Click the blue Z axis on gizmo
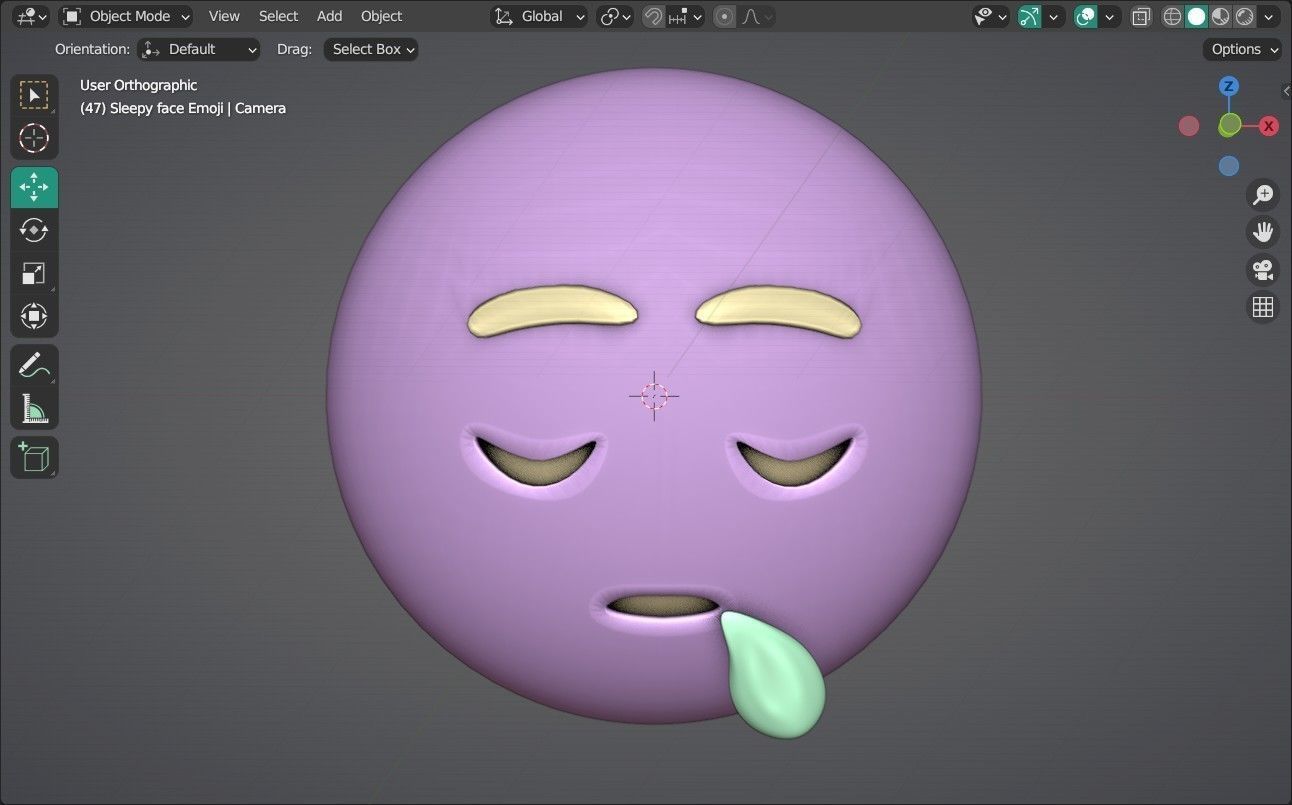 [x=1229, y=86]
